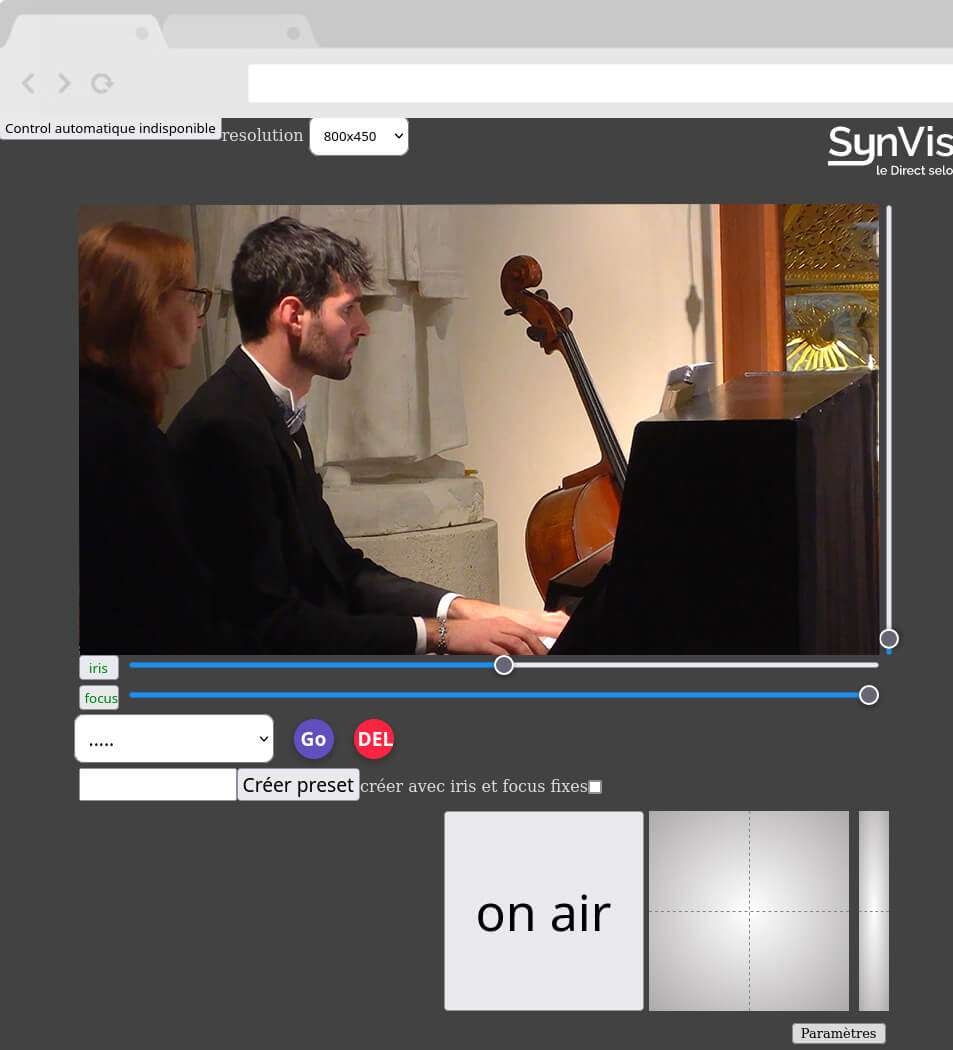Click the vertical zoom strip pad
The width and height of the screenshot is (953, 1050).
[874, 911]
